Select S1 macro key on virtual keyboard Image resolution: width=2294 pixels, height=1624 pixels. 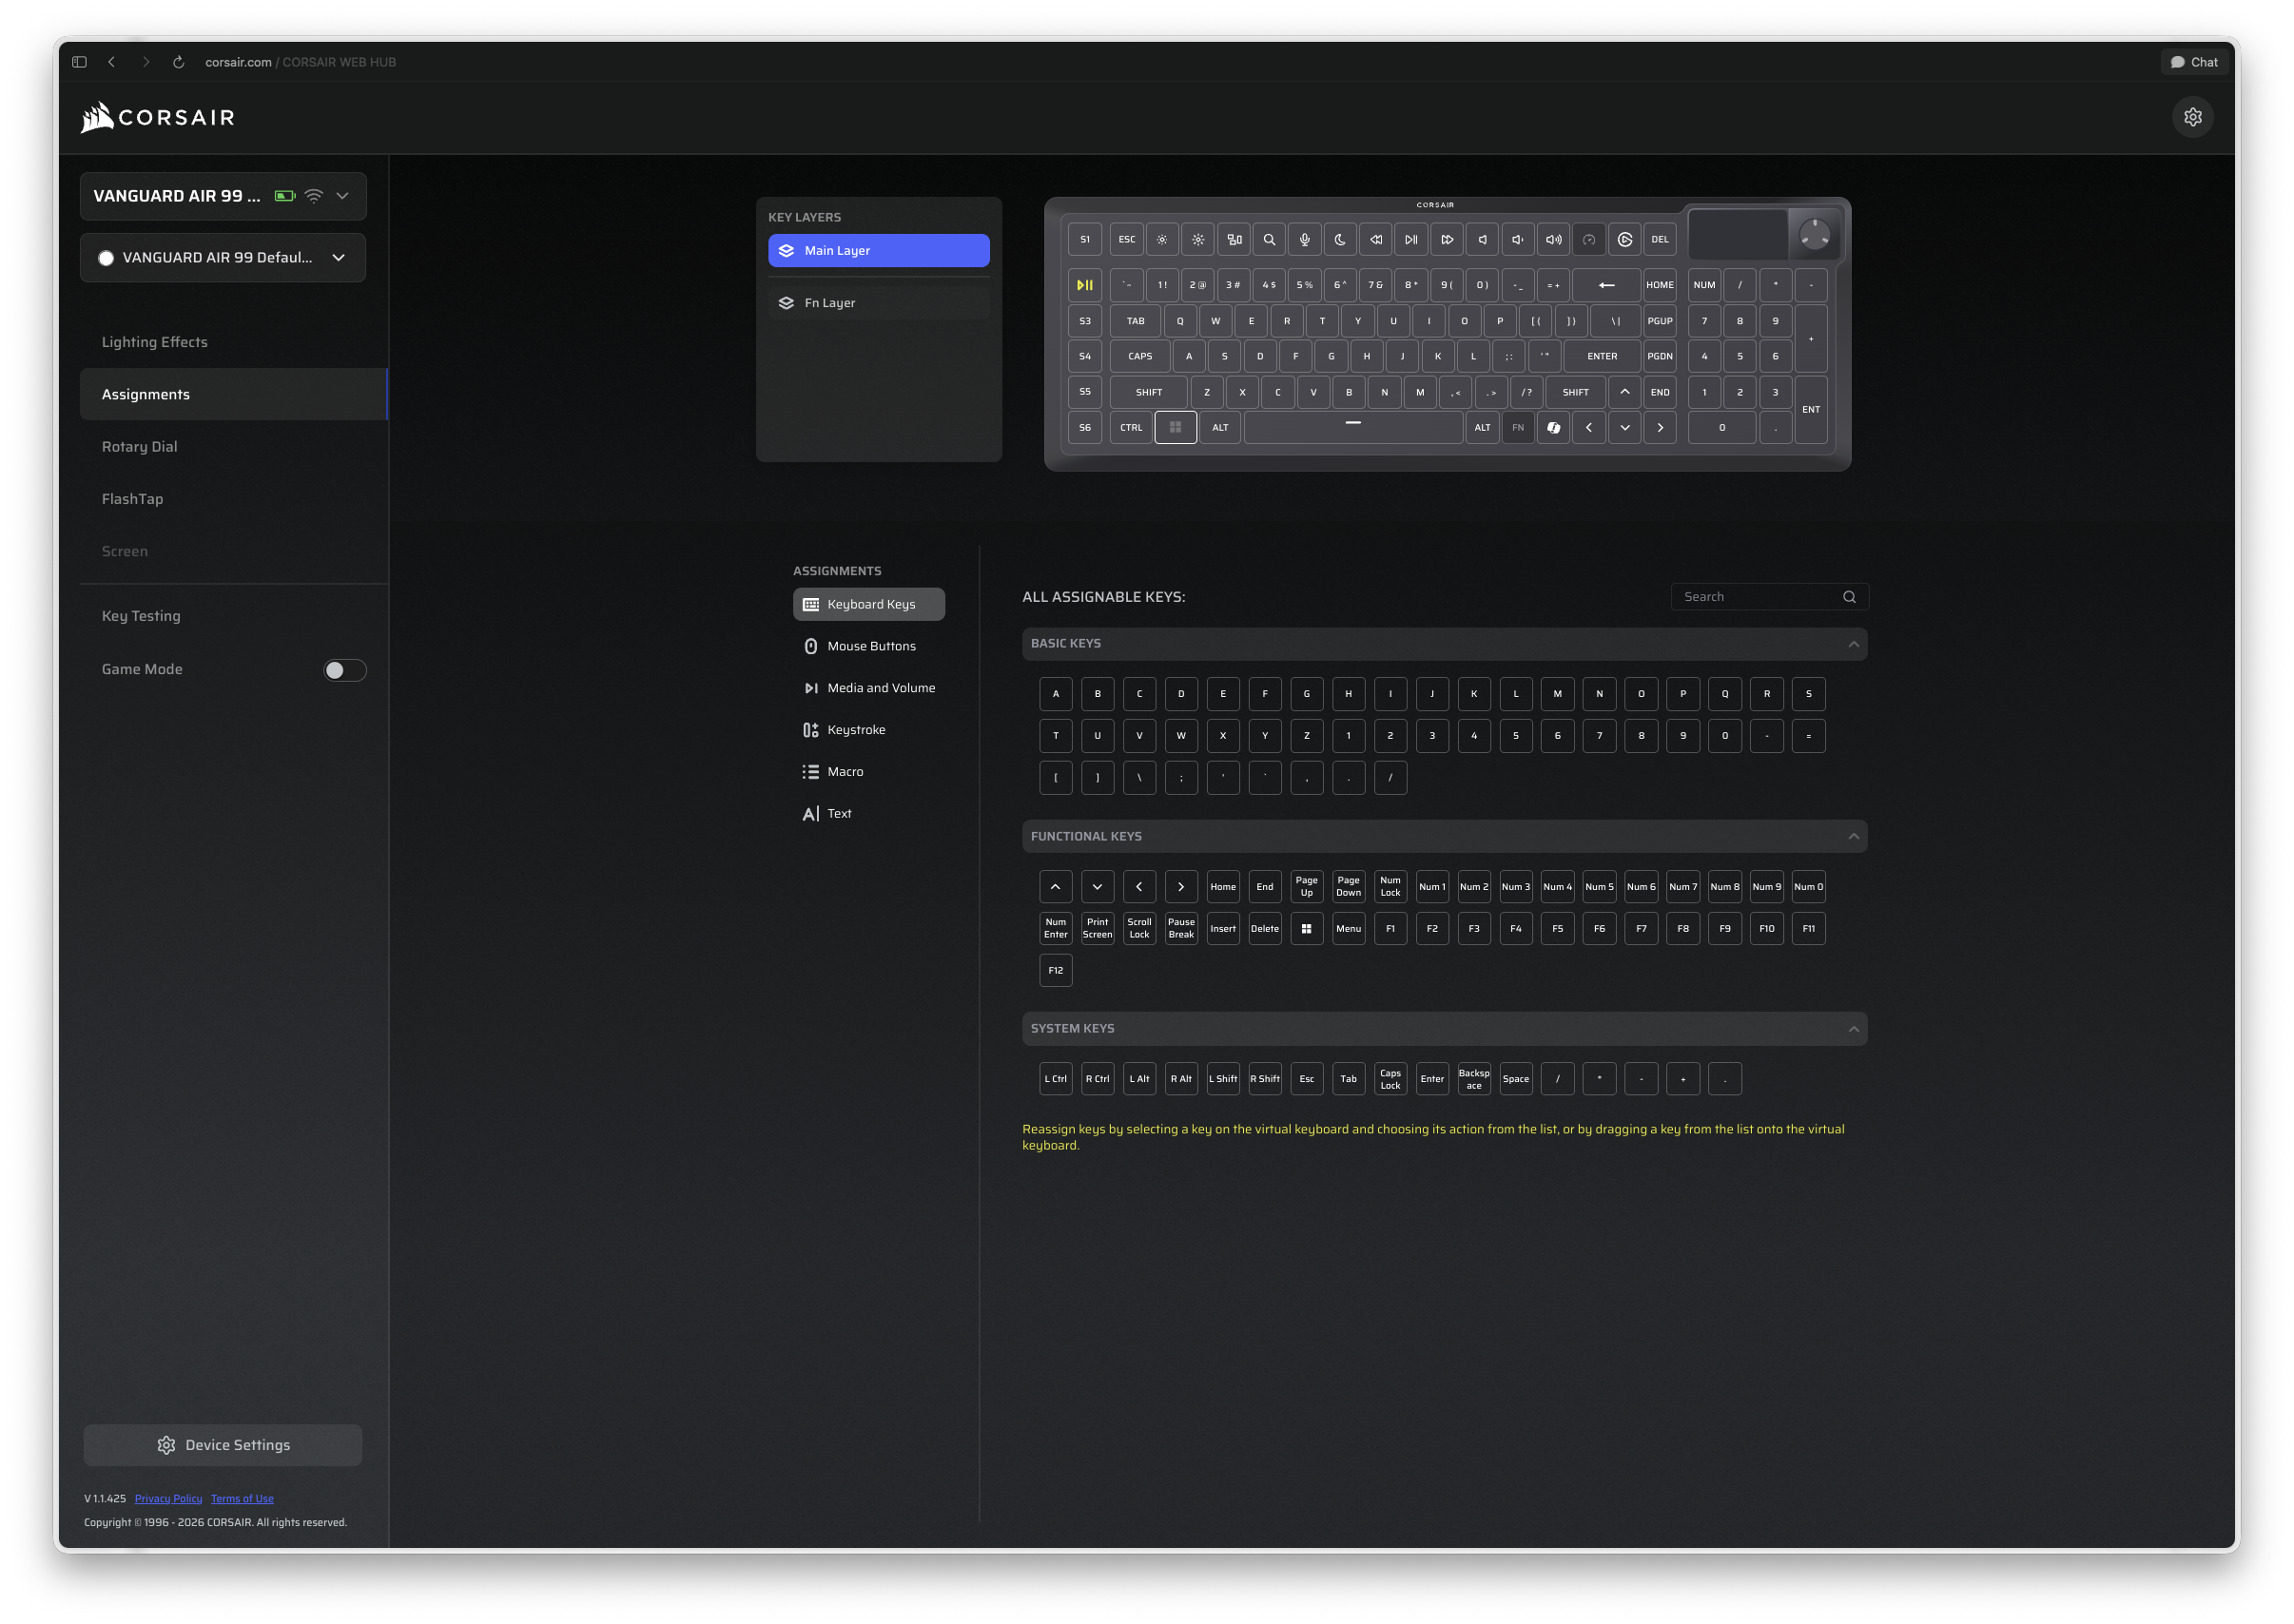(x=1085, y=240)
